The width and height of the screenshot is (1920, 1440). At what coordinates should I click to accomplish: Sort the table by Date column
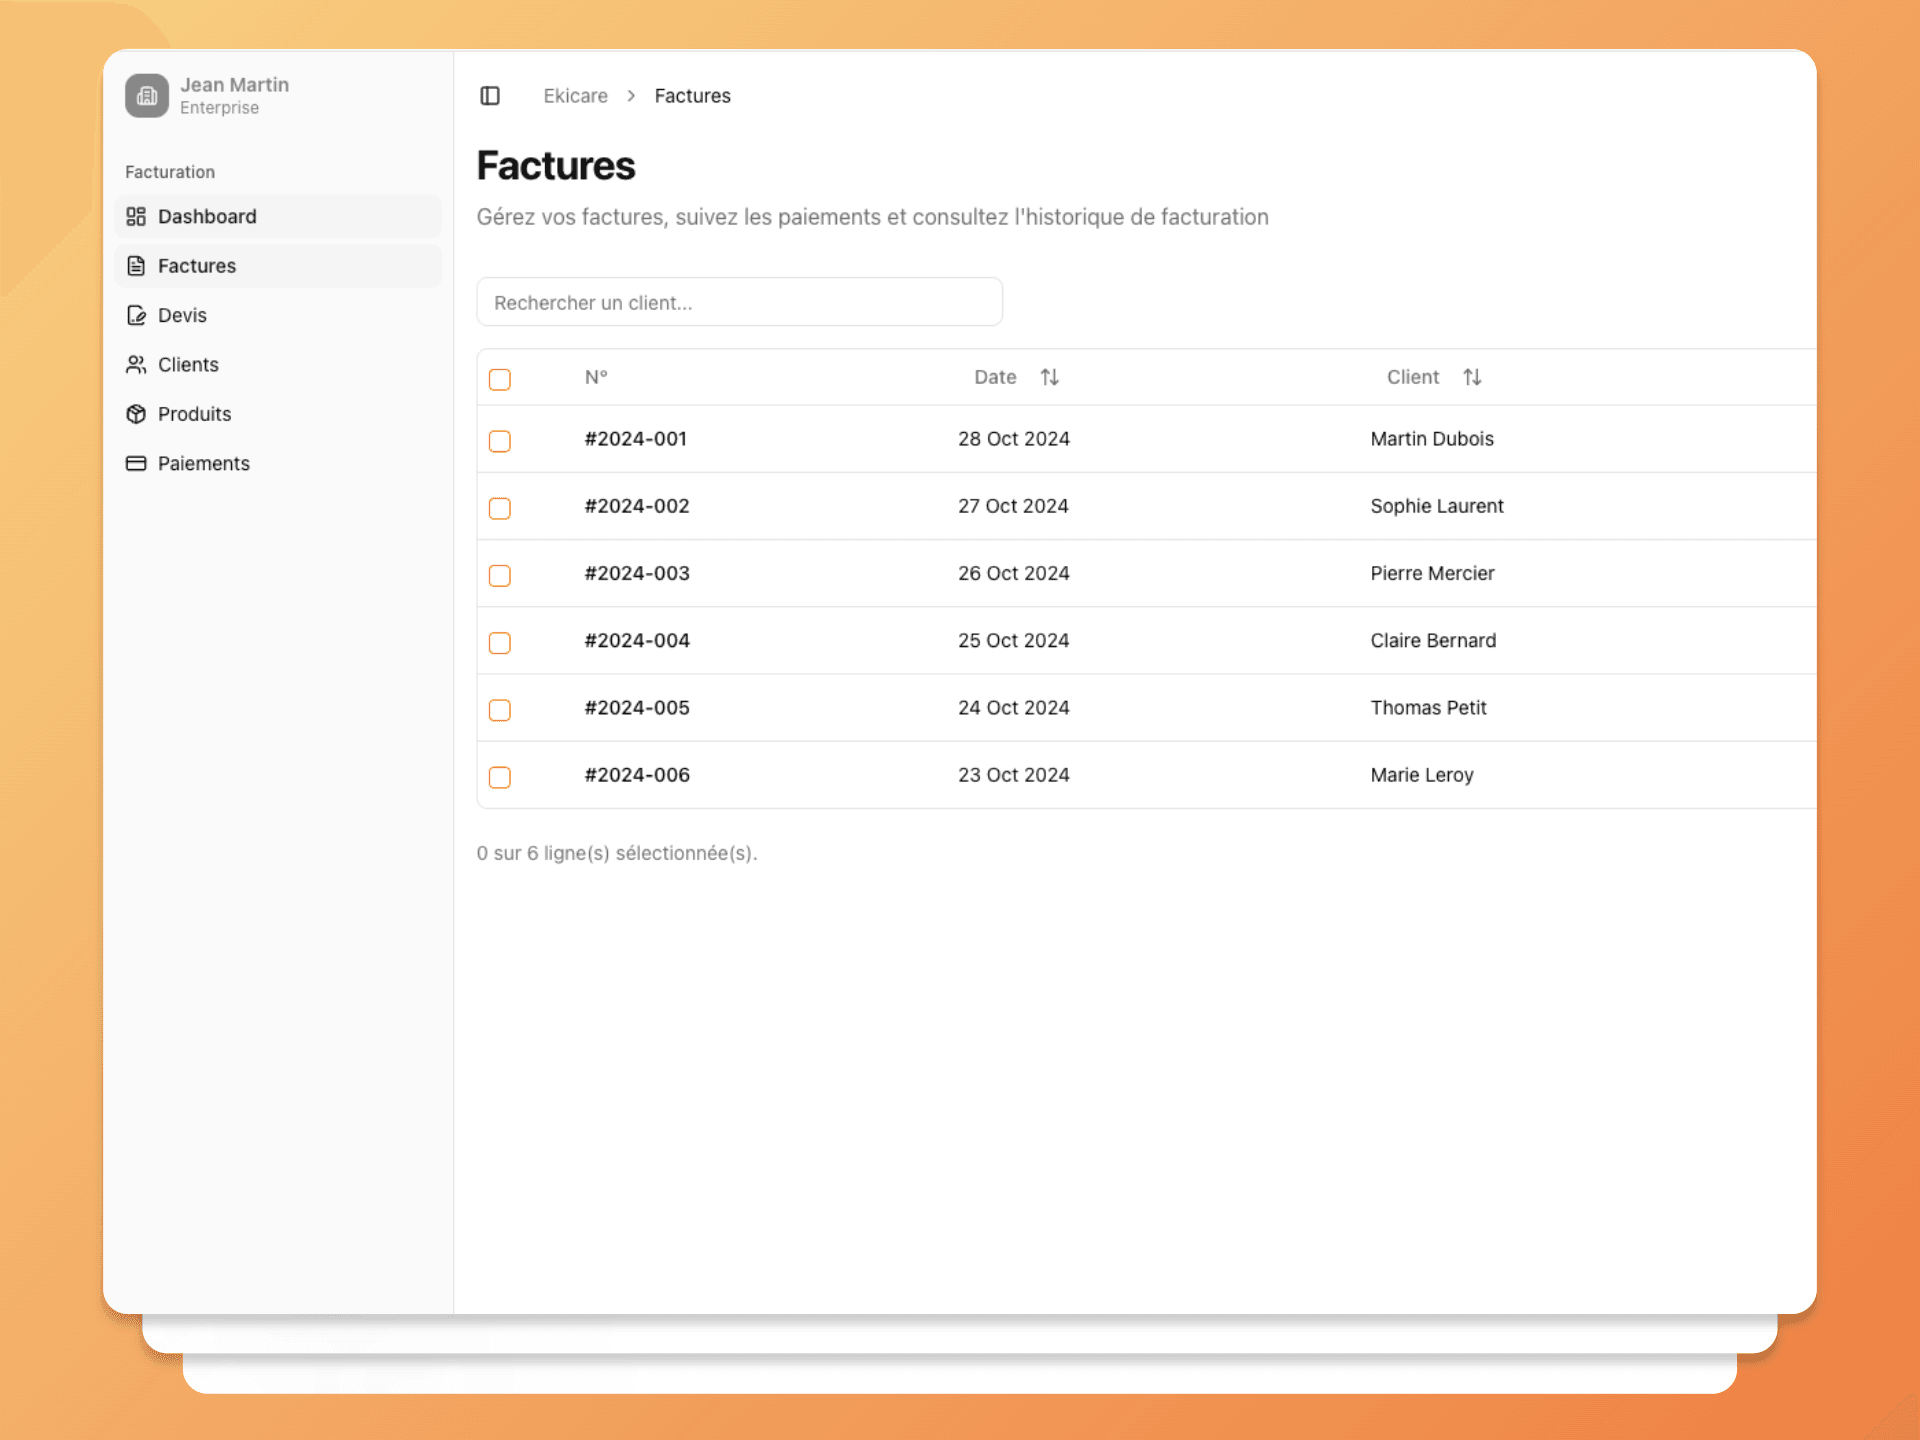pos(1049,377)
